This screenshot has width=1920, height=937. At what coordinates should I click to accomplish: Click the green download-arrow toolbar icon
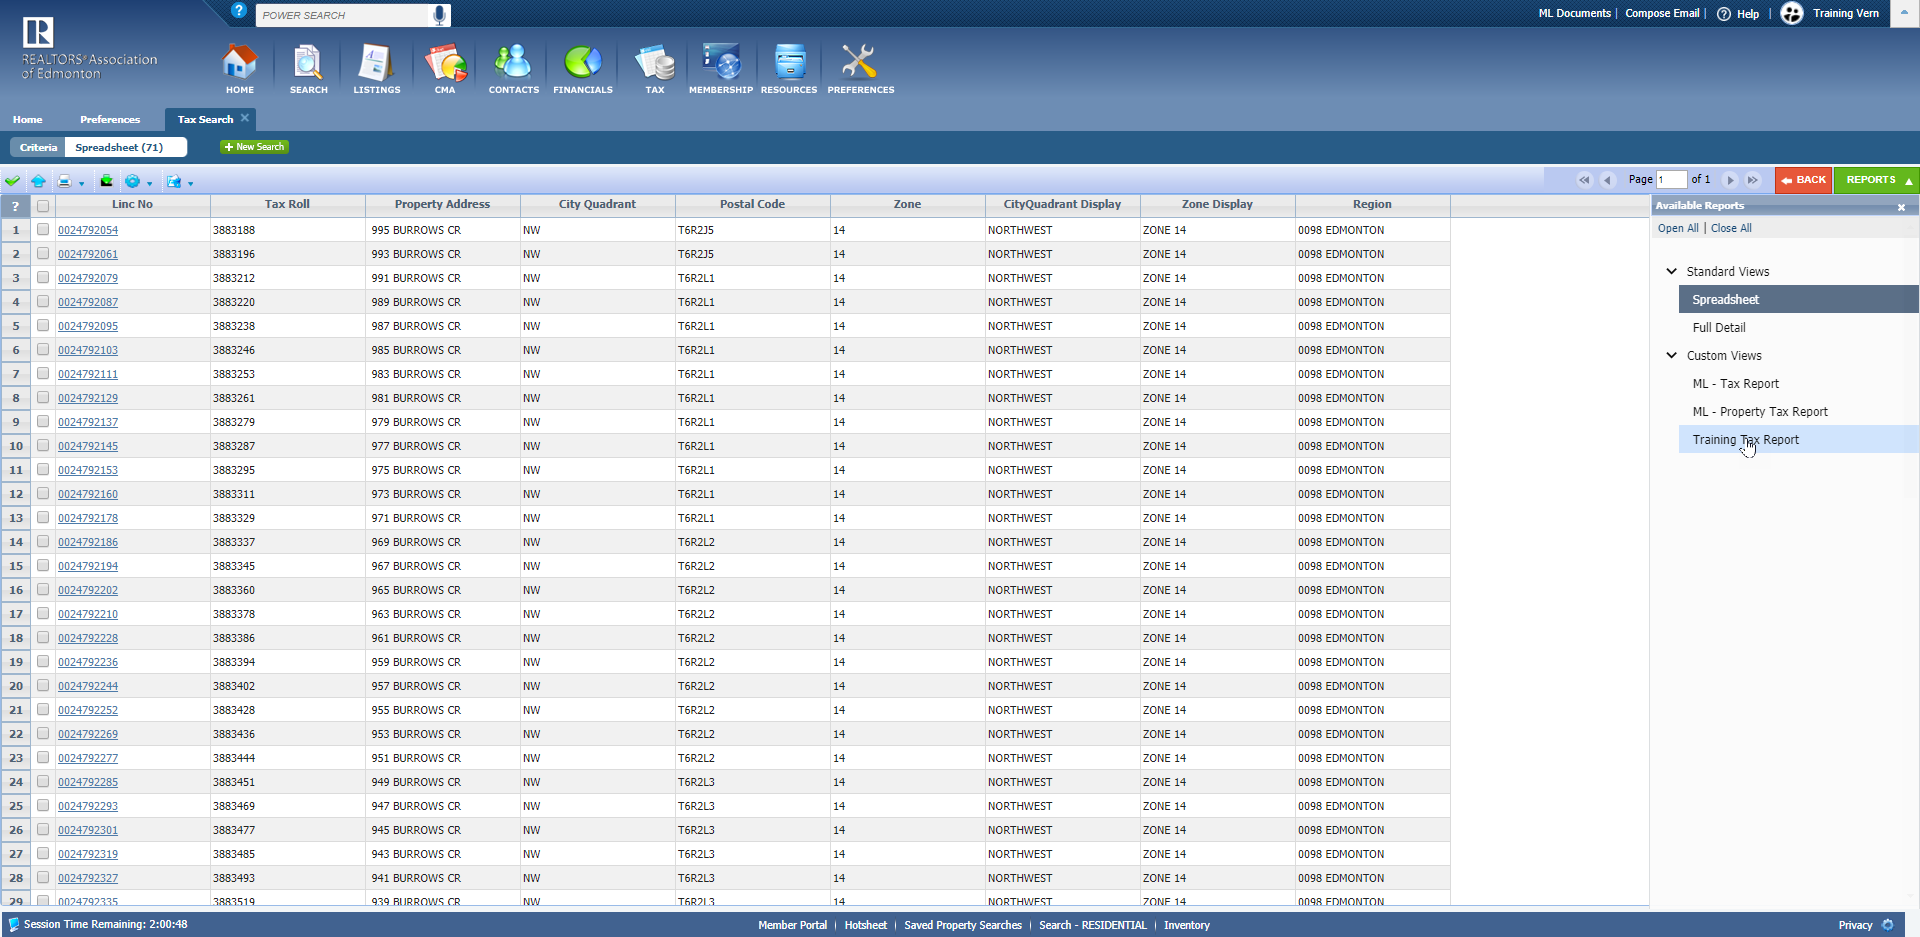click(106, 181)
